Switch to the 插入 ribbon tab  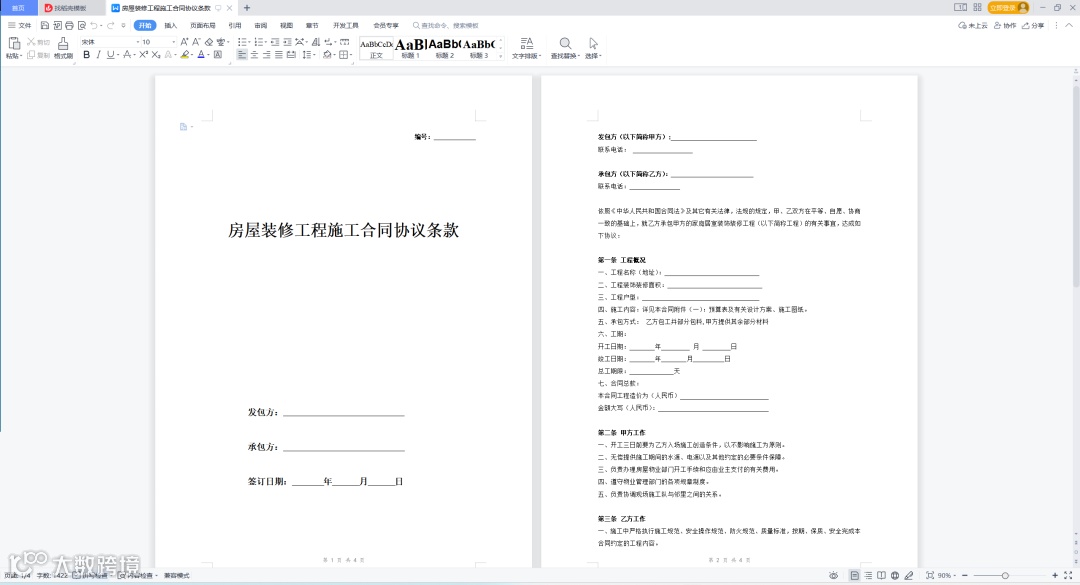[171, 25]
